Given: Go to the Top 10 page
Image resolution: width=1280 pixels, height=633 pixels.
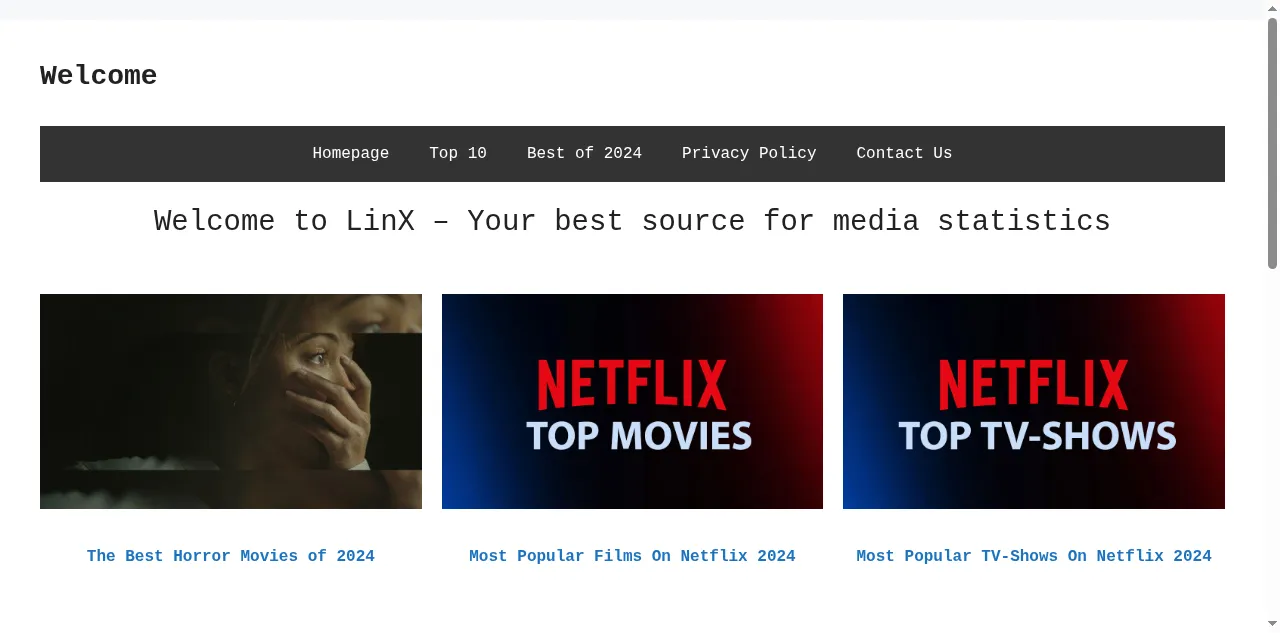Looking at the screenshot, I should point(458,153).
